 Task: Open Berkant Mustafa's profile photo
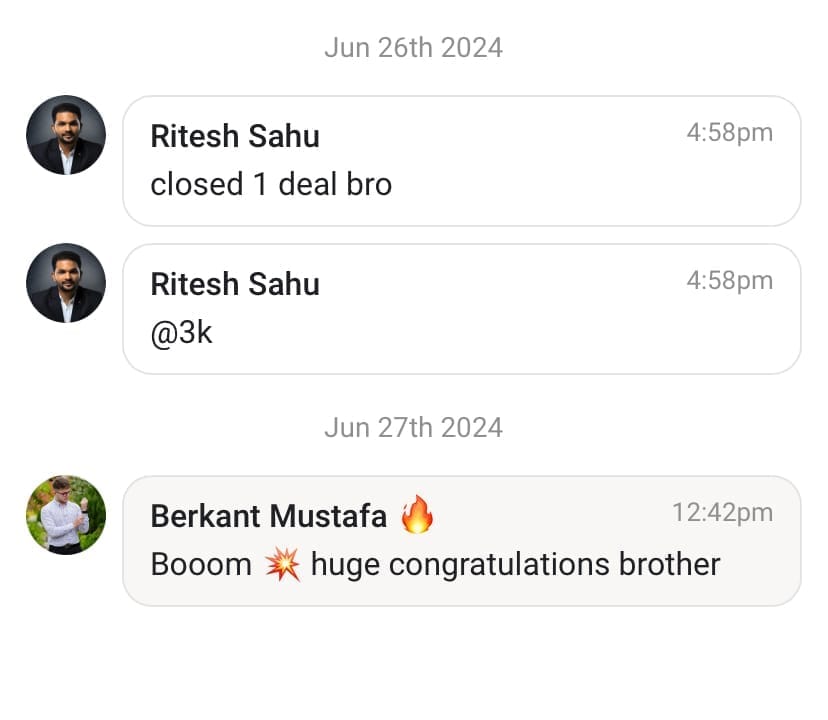click(66, 515)
